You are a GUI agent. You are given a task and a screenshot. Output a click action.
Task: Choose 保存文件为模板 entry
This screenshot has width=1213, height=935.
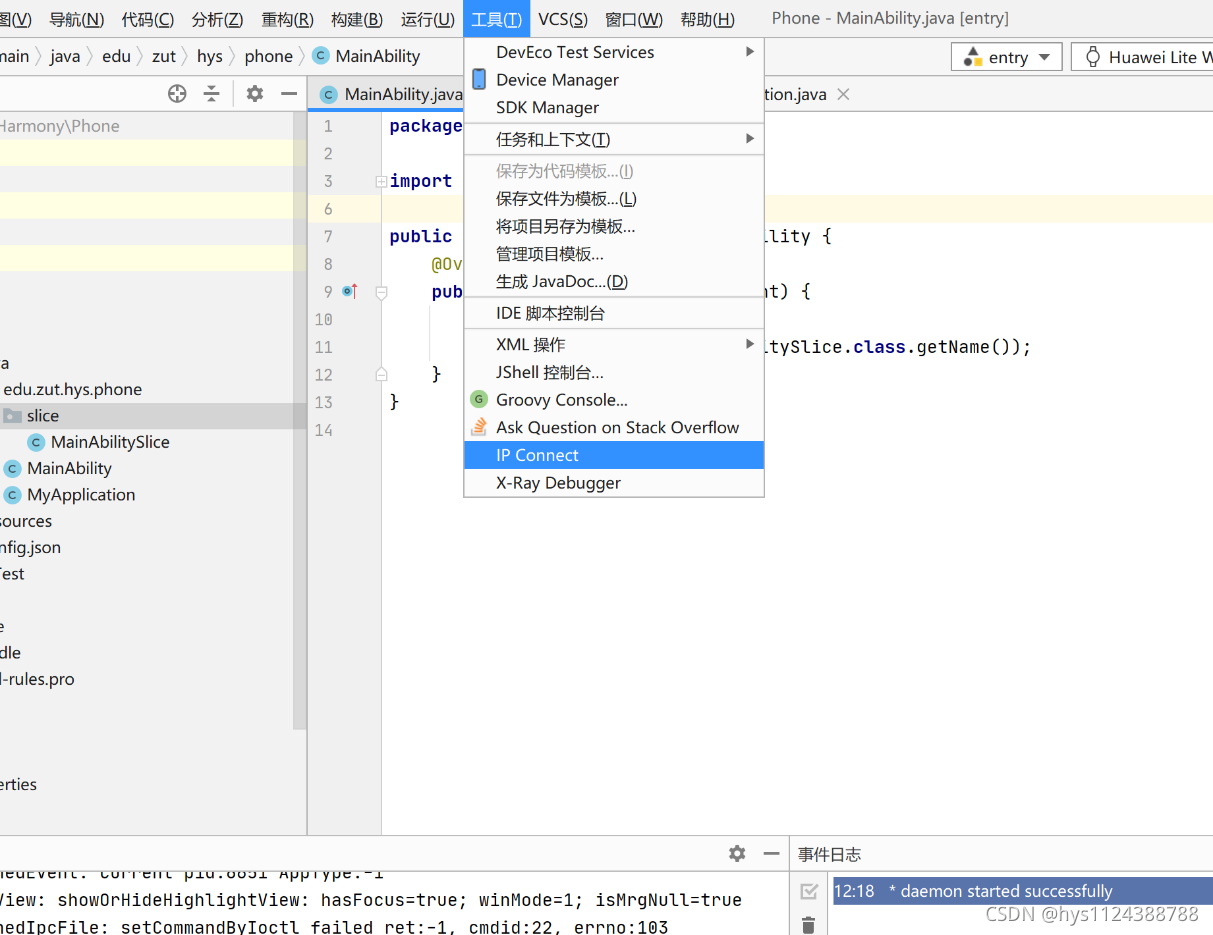[x=614, y=199]
